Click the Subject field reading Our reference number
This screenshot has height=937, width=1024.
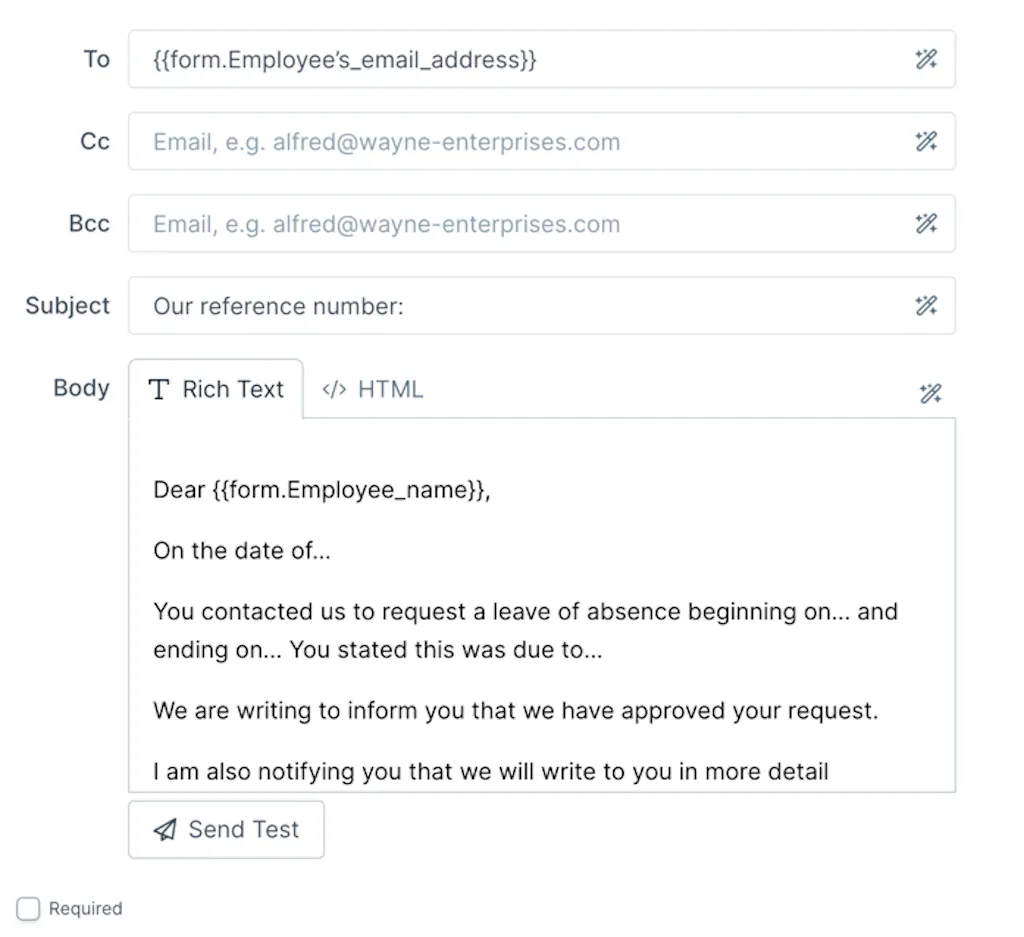(x=542, y=306)
